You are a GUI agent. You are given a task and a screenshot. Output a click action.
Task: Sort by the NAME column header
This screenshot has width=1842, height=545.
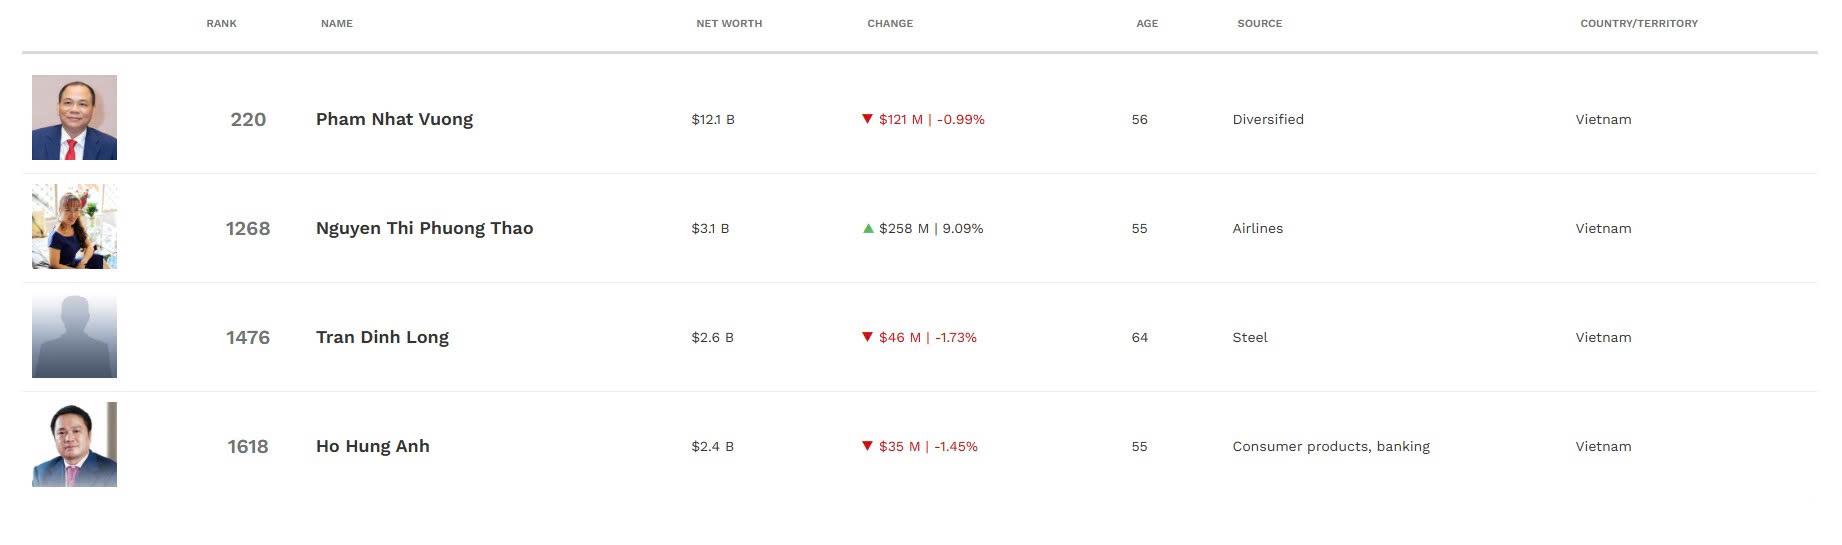point(336,23)
